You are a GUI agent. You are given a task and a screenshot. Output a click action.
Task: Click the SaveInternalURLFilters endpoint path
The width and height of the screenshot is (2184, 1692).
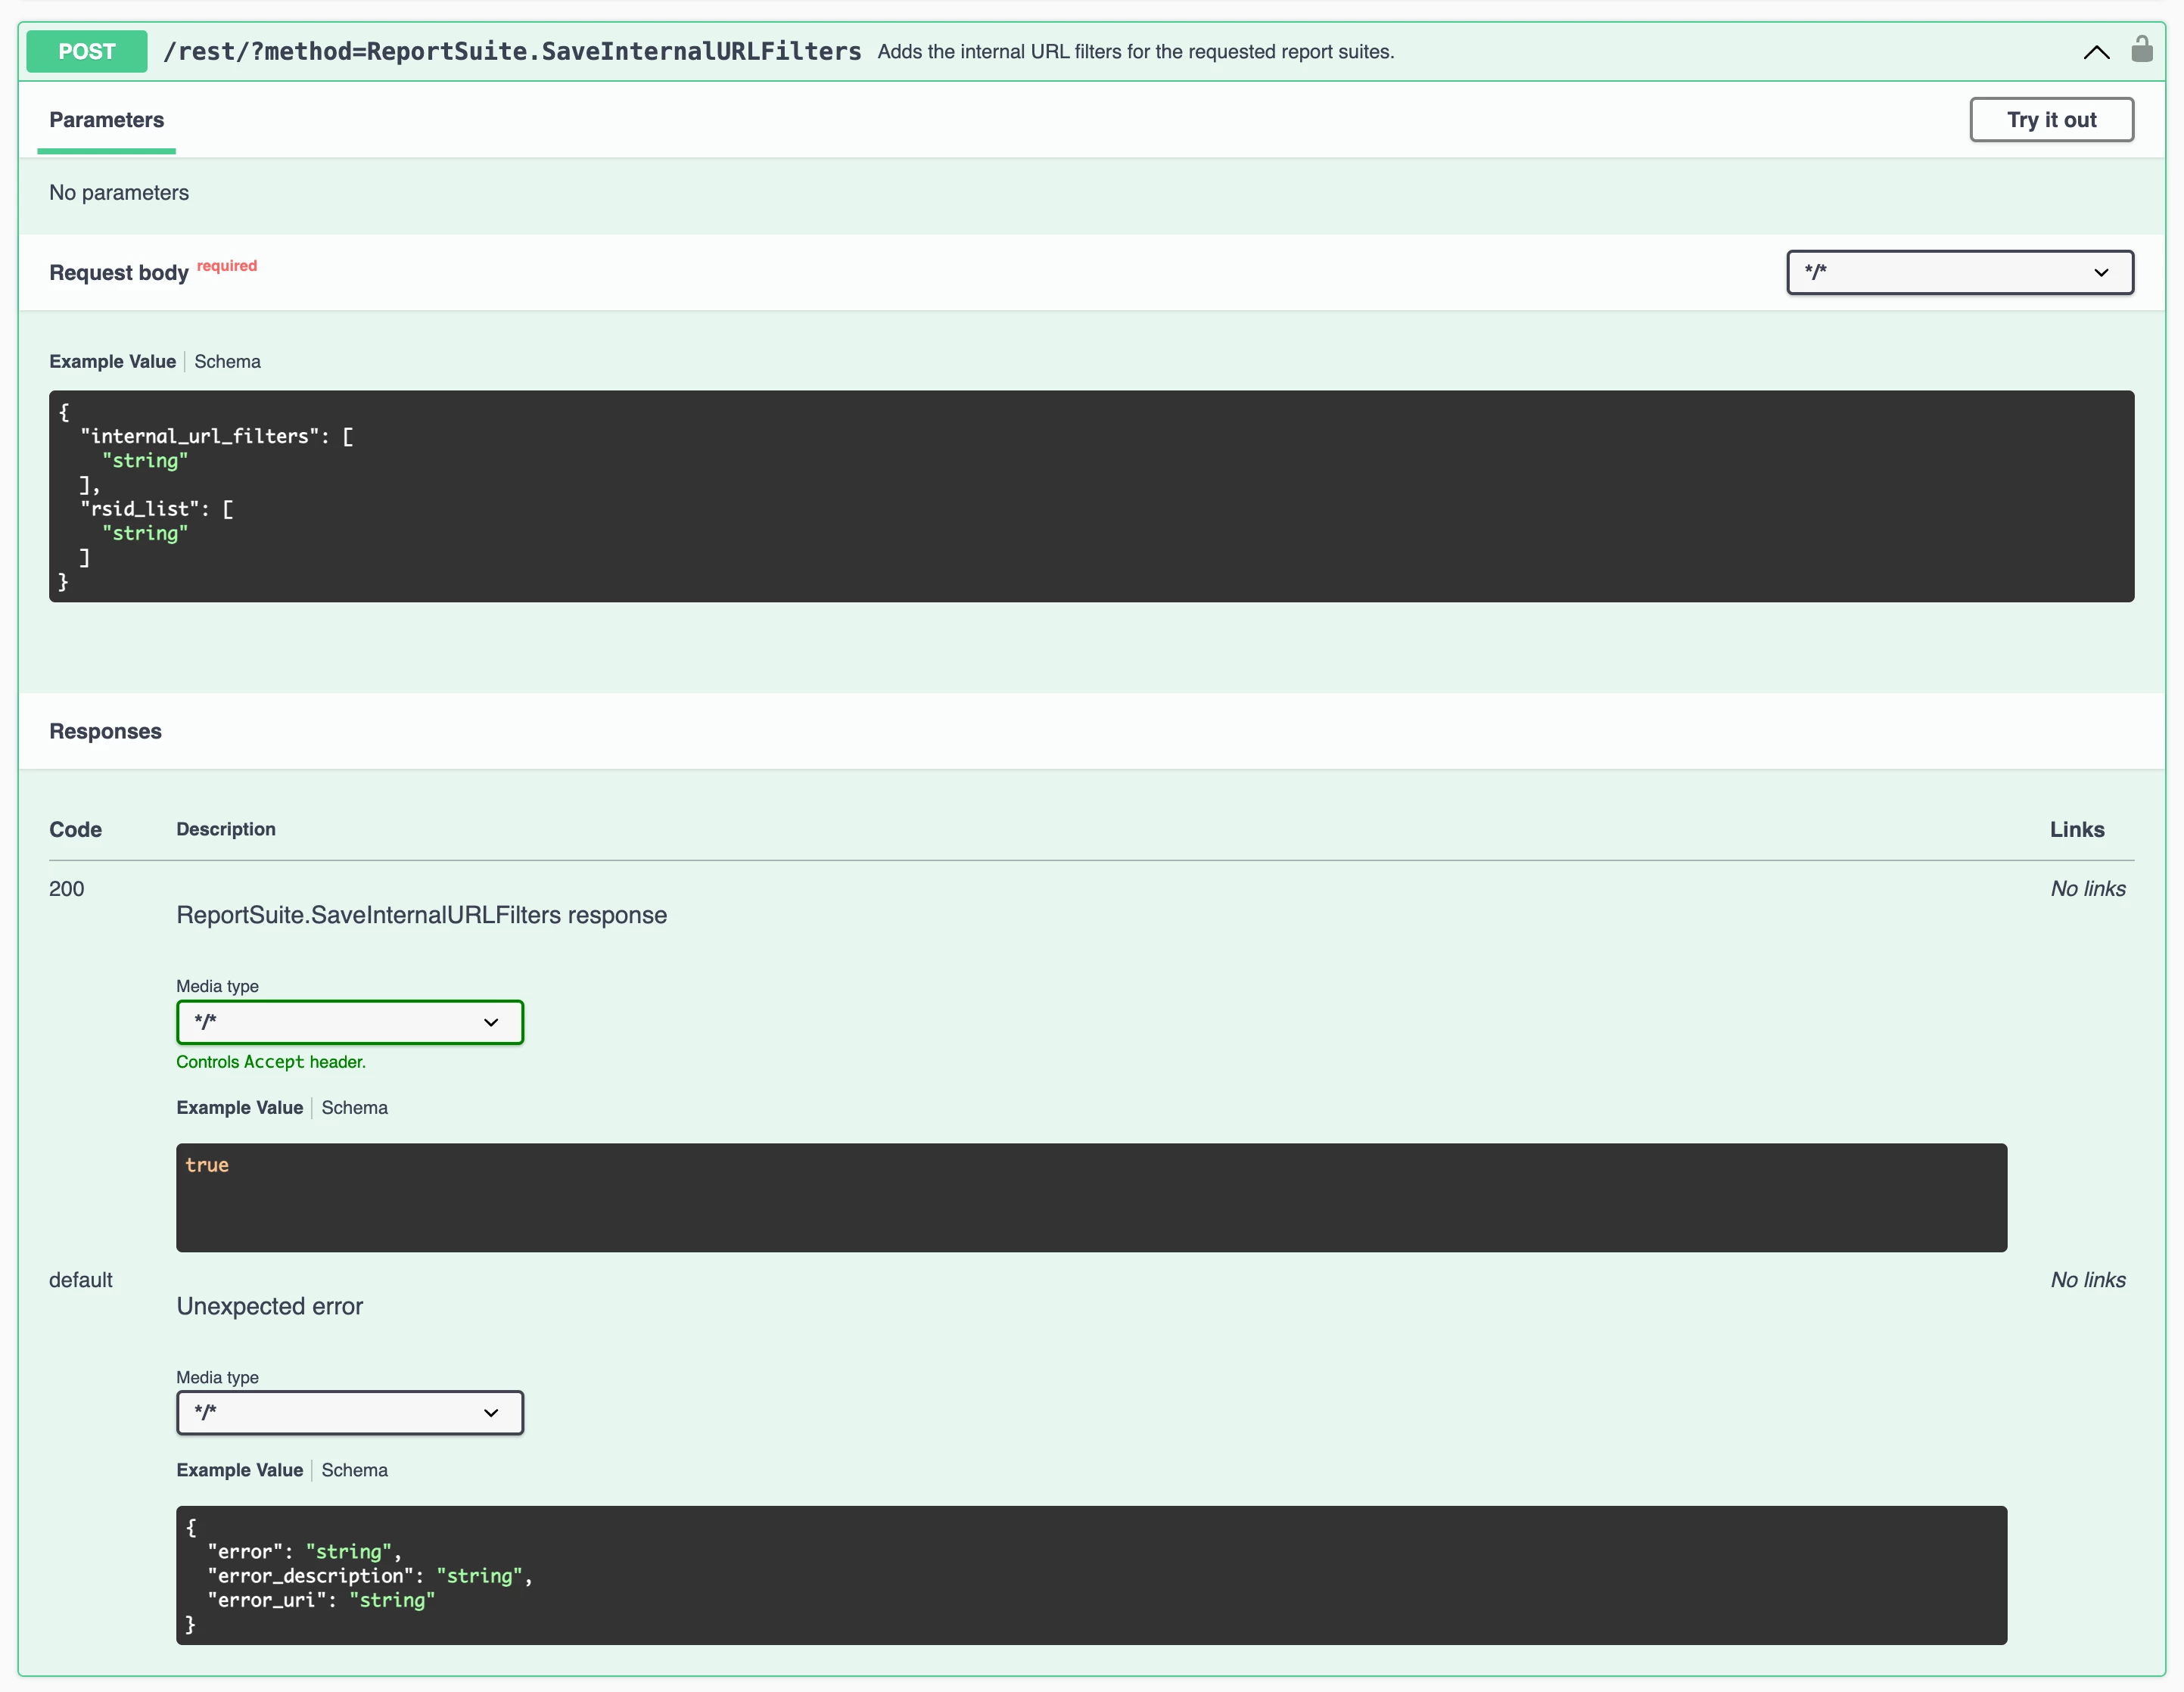coord(512,51)
